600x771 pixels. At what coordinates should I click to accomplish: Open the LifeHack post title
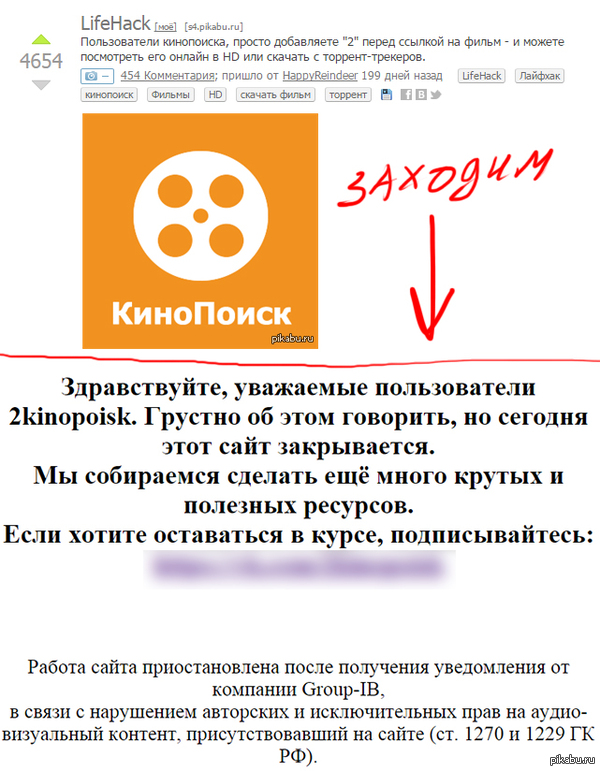click(x=116, y=23)
